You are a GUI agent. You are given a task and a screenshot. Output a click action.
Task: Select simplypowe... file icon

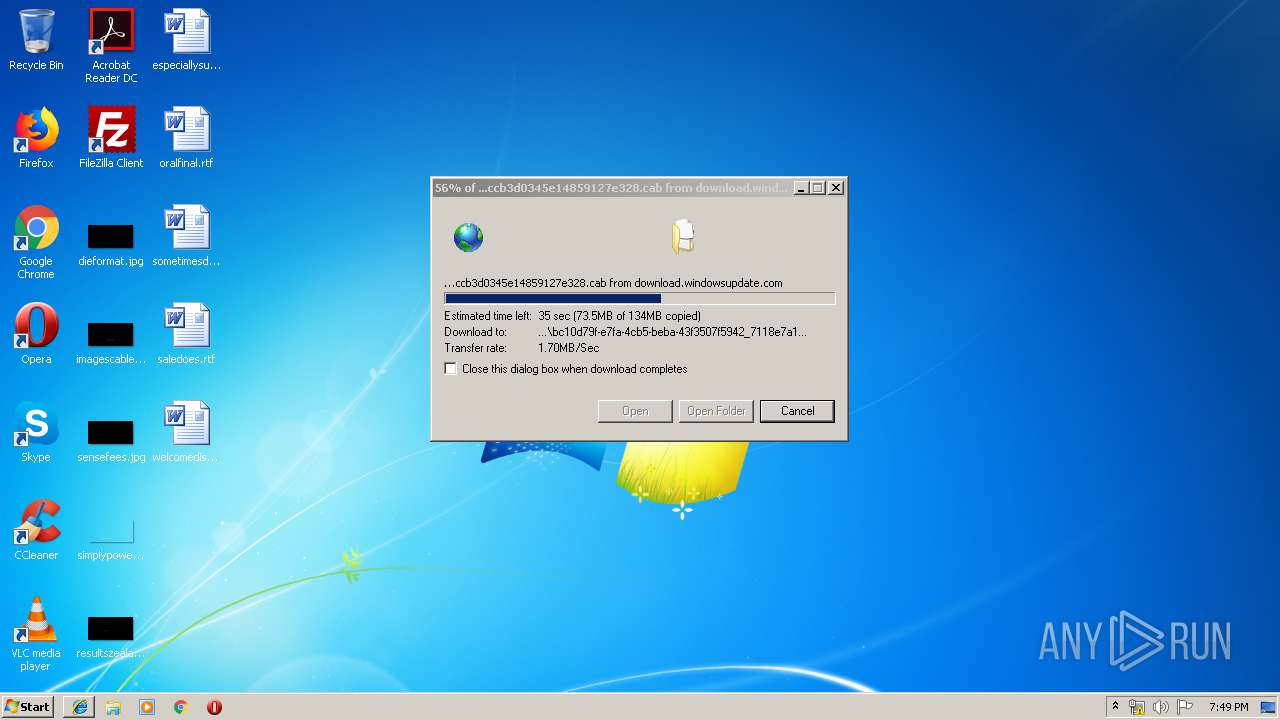(x=111, y=540)
